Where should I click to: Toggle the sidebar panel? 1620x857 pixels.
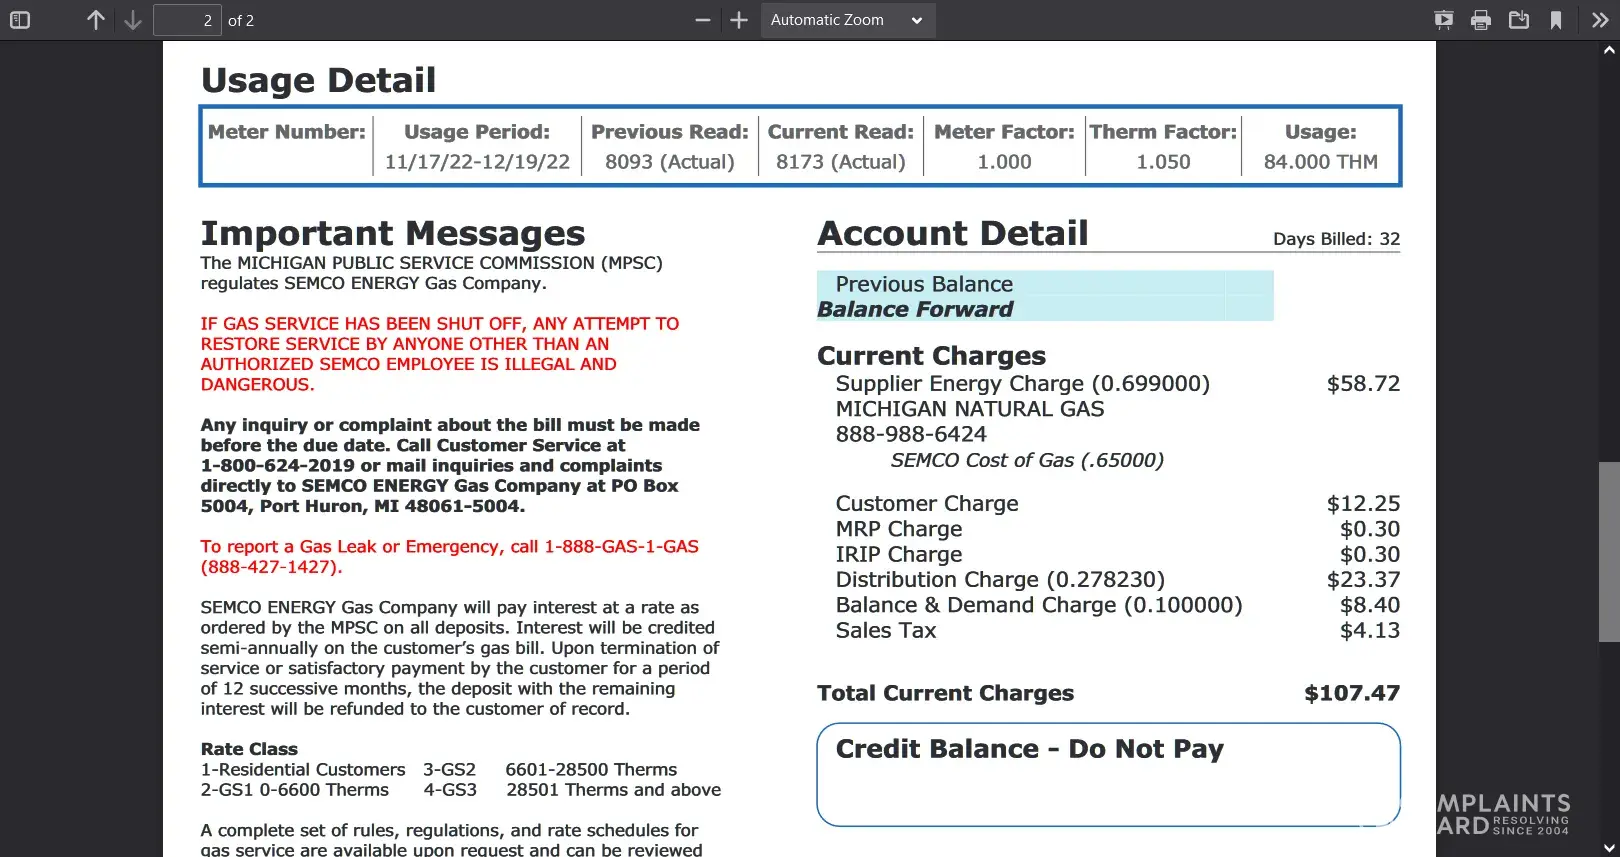pyautogui.click(x=20, y=20)
